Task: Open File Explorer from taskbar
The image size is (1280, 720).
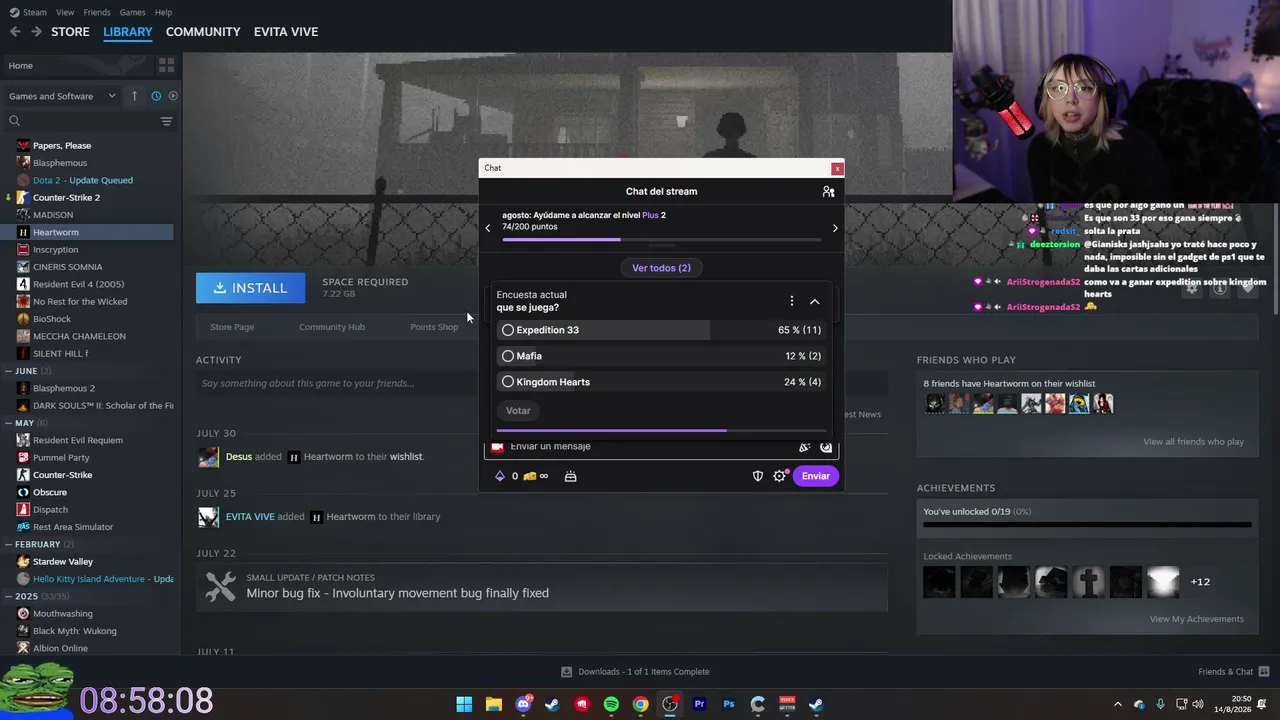Action: coord(493,704)
